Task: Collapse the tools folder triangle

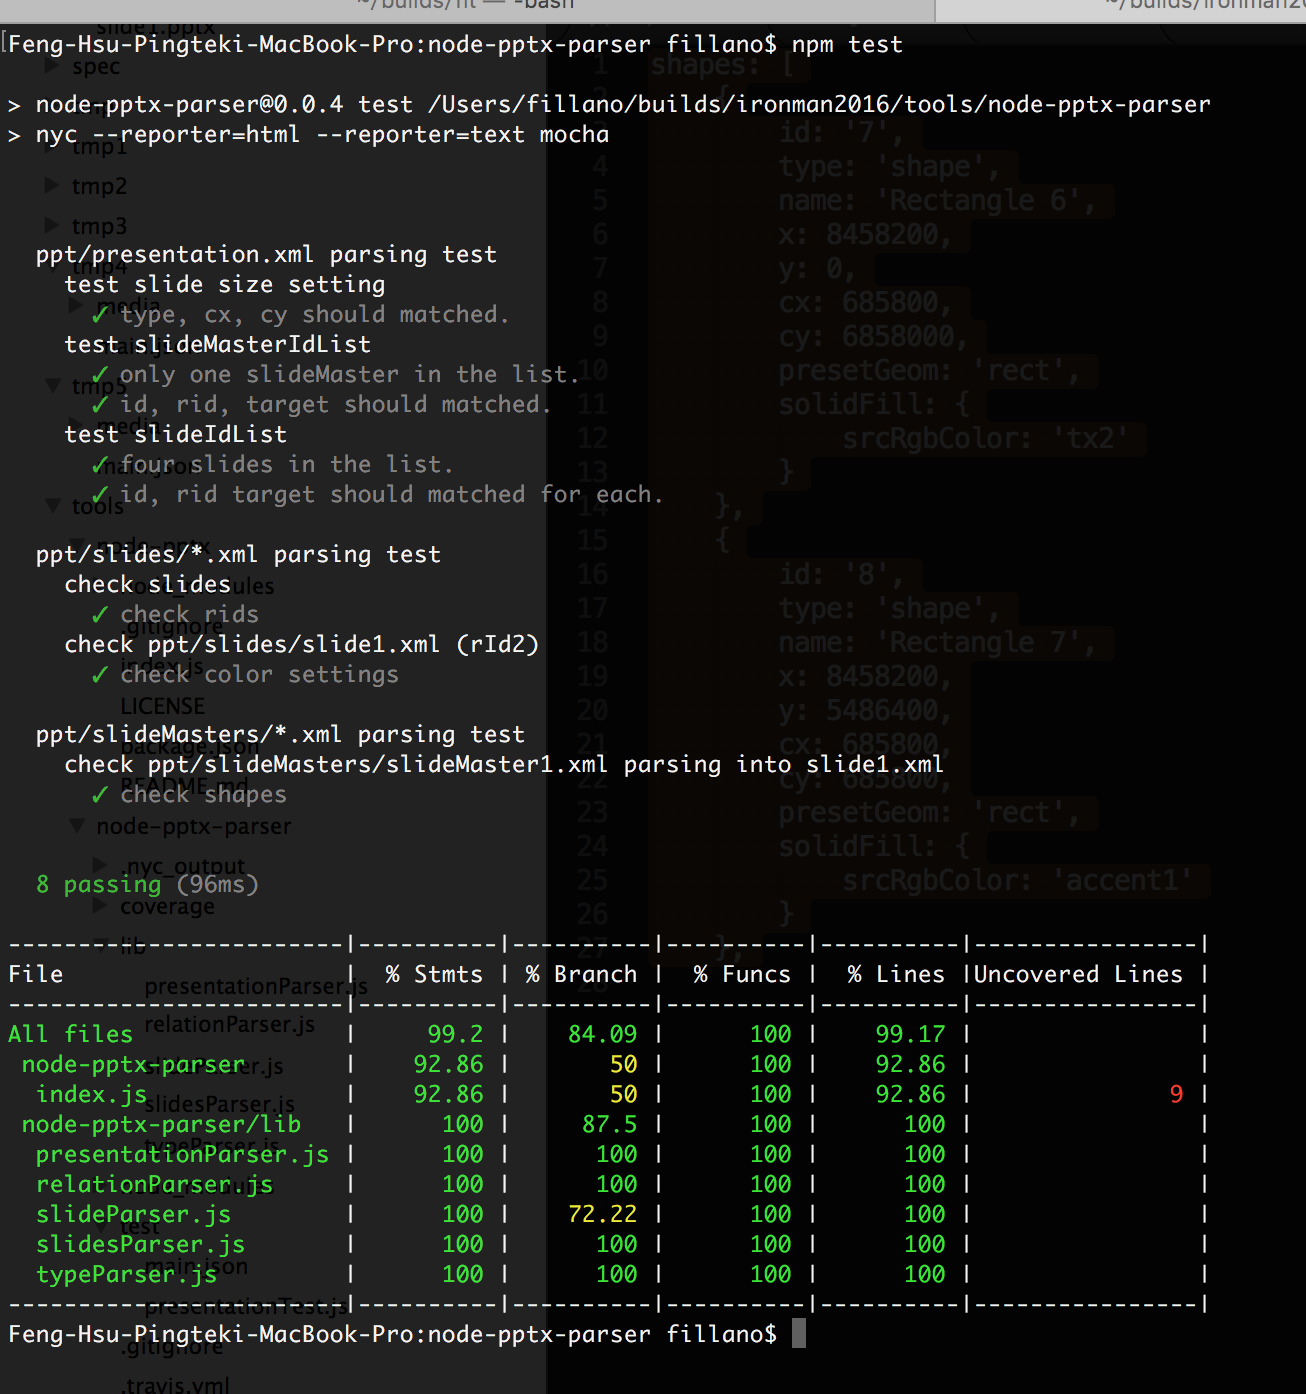Action: 52,506
